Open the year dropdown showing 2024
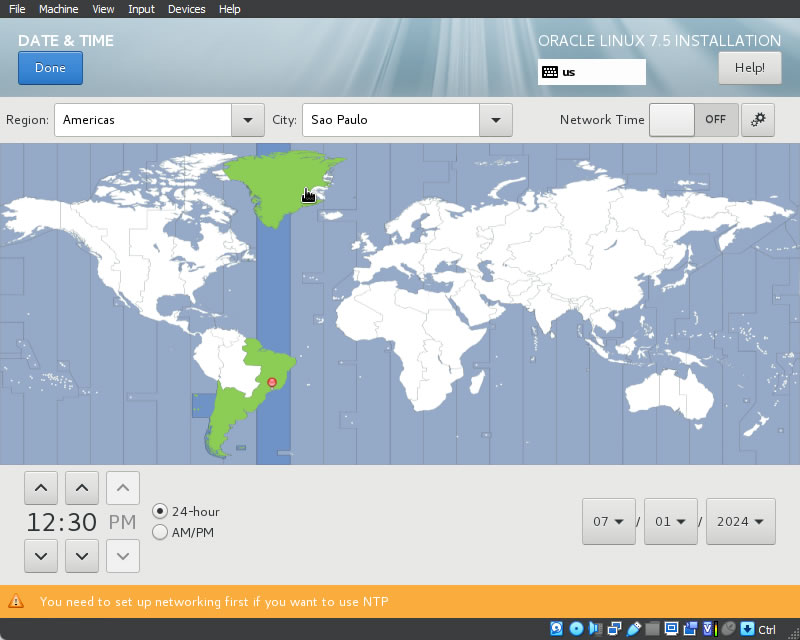Screen dimensions: 800x640 [x=740, y=522]
